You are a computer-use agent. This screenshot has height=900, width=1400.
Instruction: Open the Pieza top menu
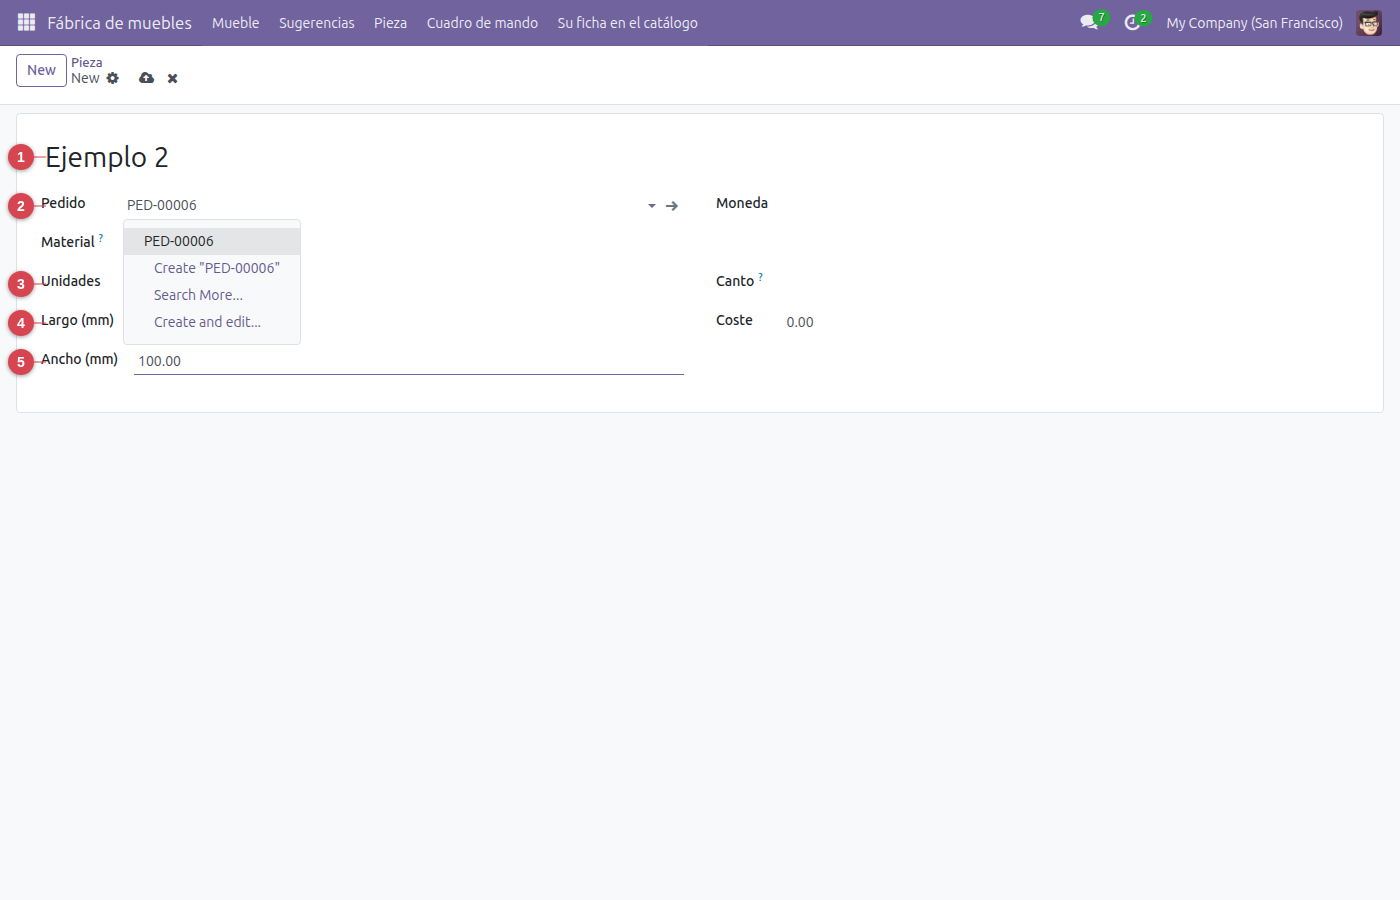tap(390, 22)
